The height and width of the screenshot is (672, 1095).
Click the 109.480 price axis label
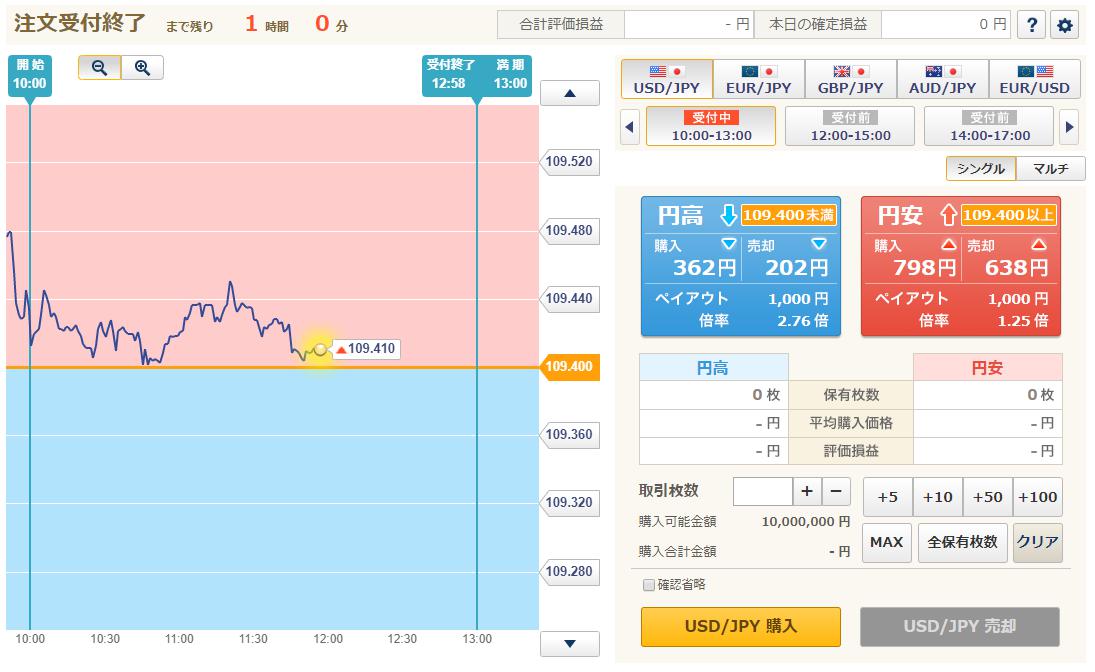[570, 231]
